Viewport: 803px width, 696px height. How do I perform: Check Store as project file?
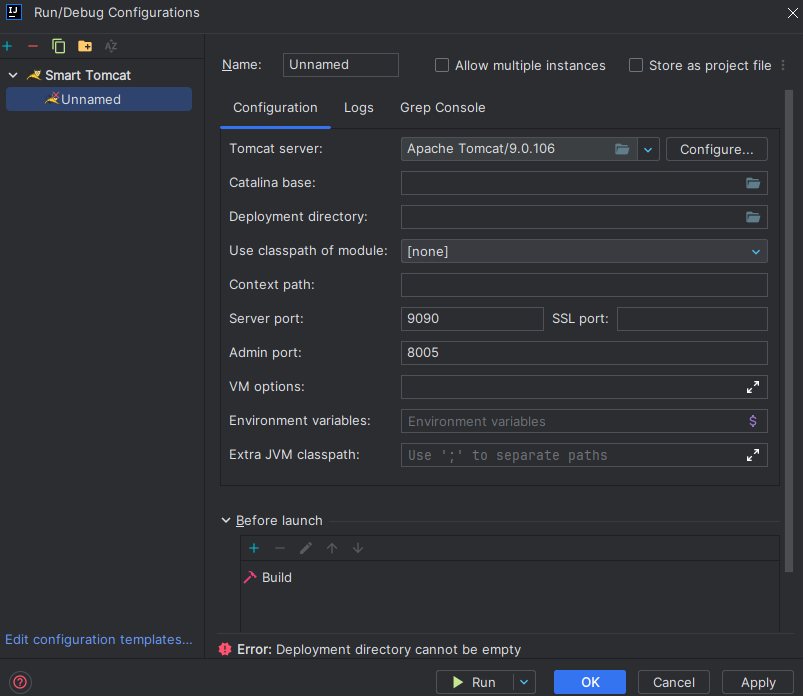[x=636, y=65]
